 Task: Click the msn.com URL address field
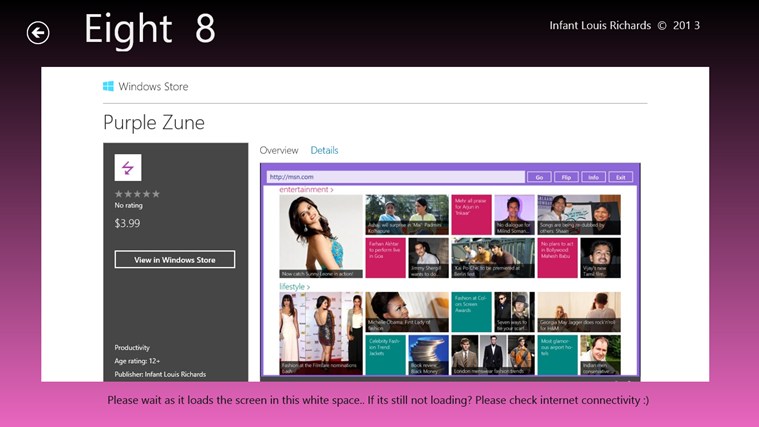(395, 177)
